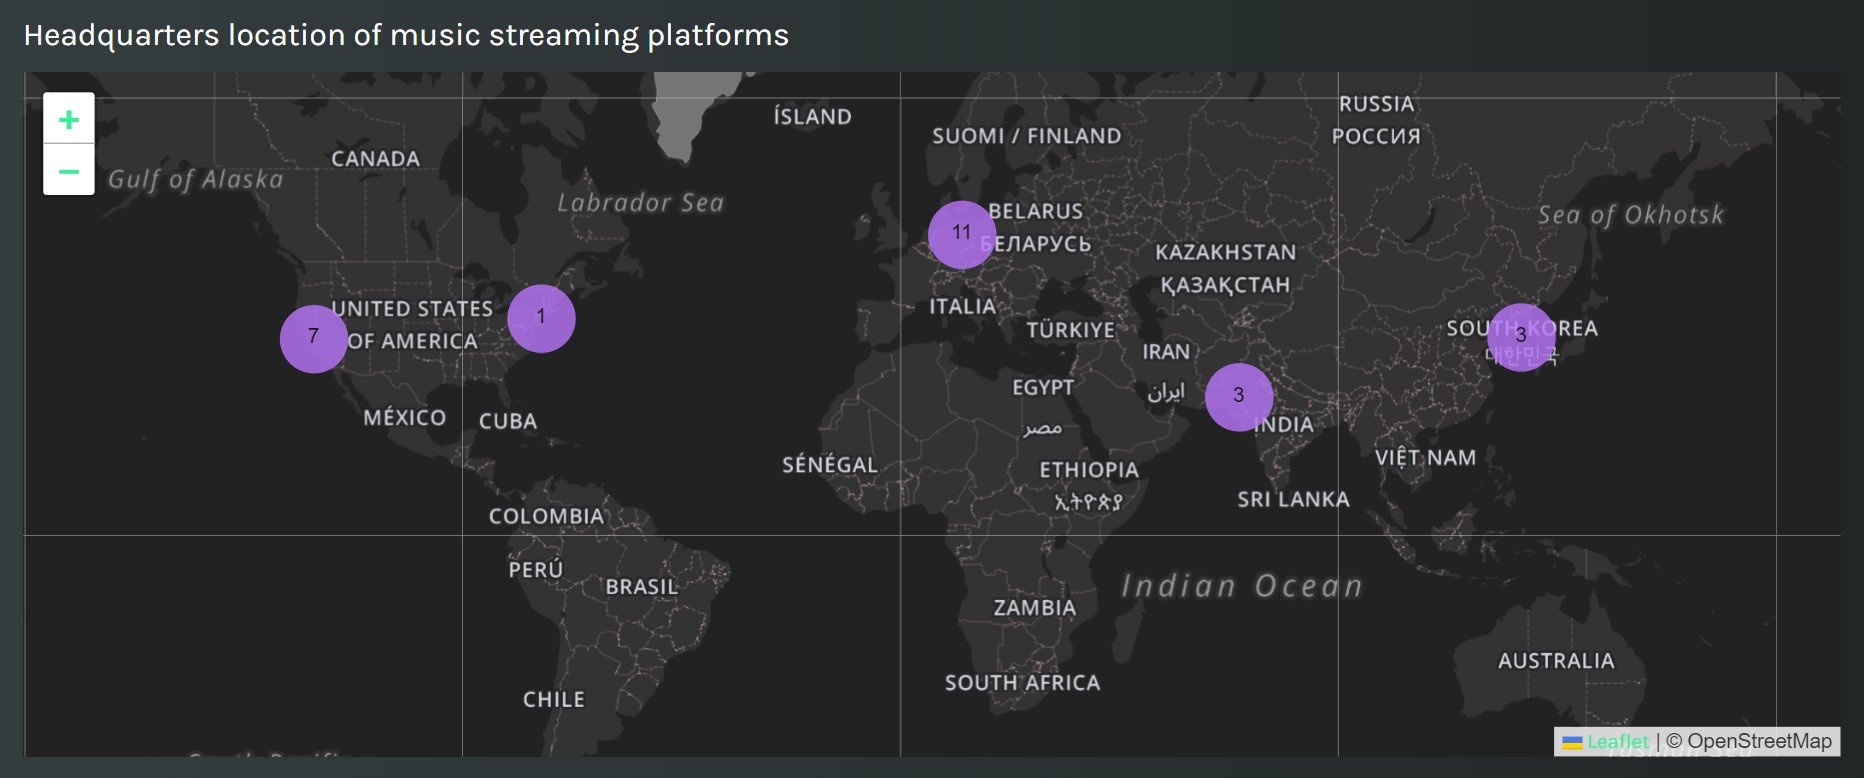Click the SUOMI / FINLAND label
Viewport: 1864px width, 778px height.
[1026, 136]
